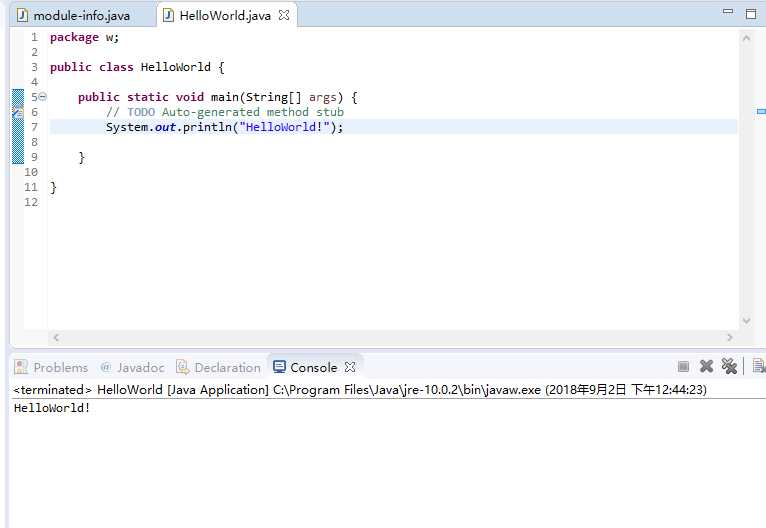This screenshot has width=766, height=528.
Task: Click the "public class HelloWorld {" line
Action: pyautogui.click(x=137, y=67)
